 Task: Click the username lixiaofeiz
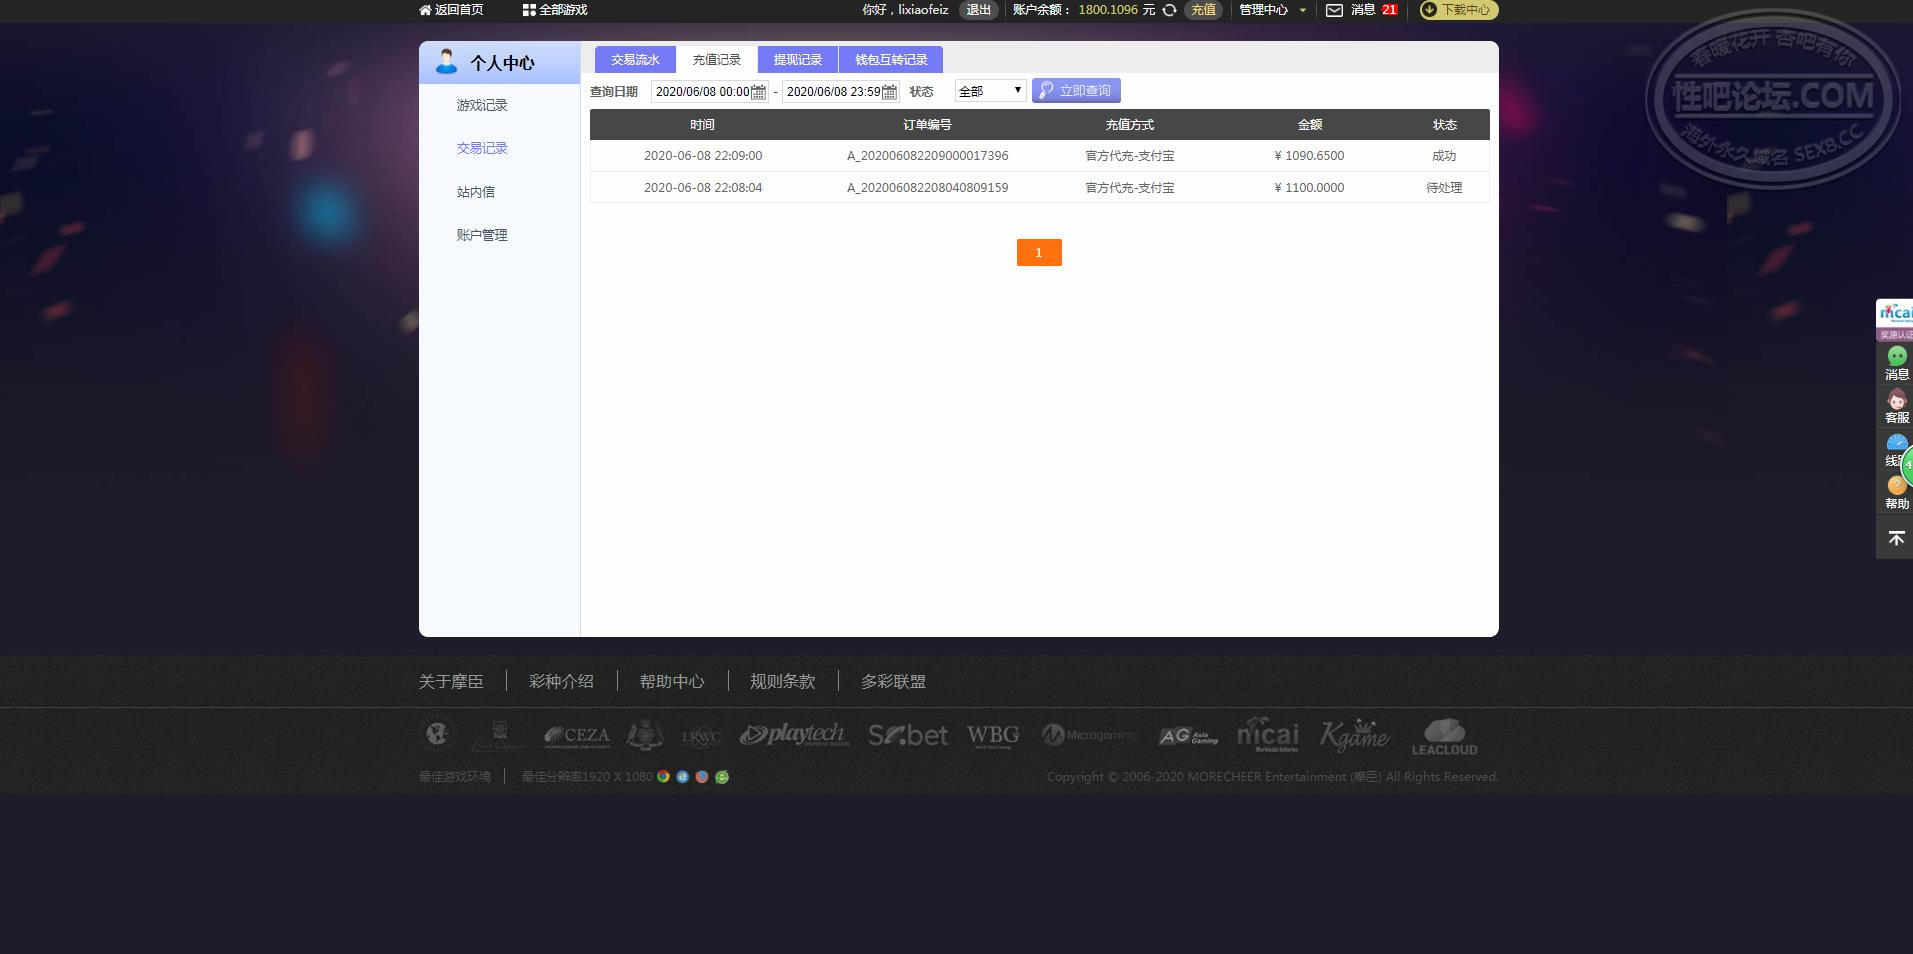(923, 10)
